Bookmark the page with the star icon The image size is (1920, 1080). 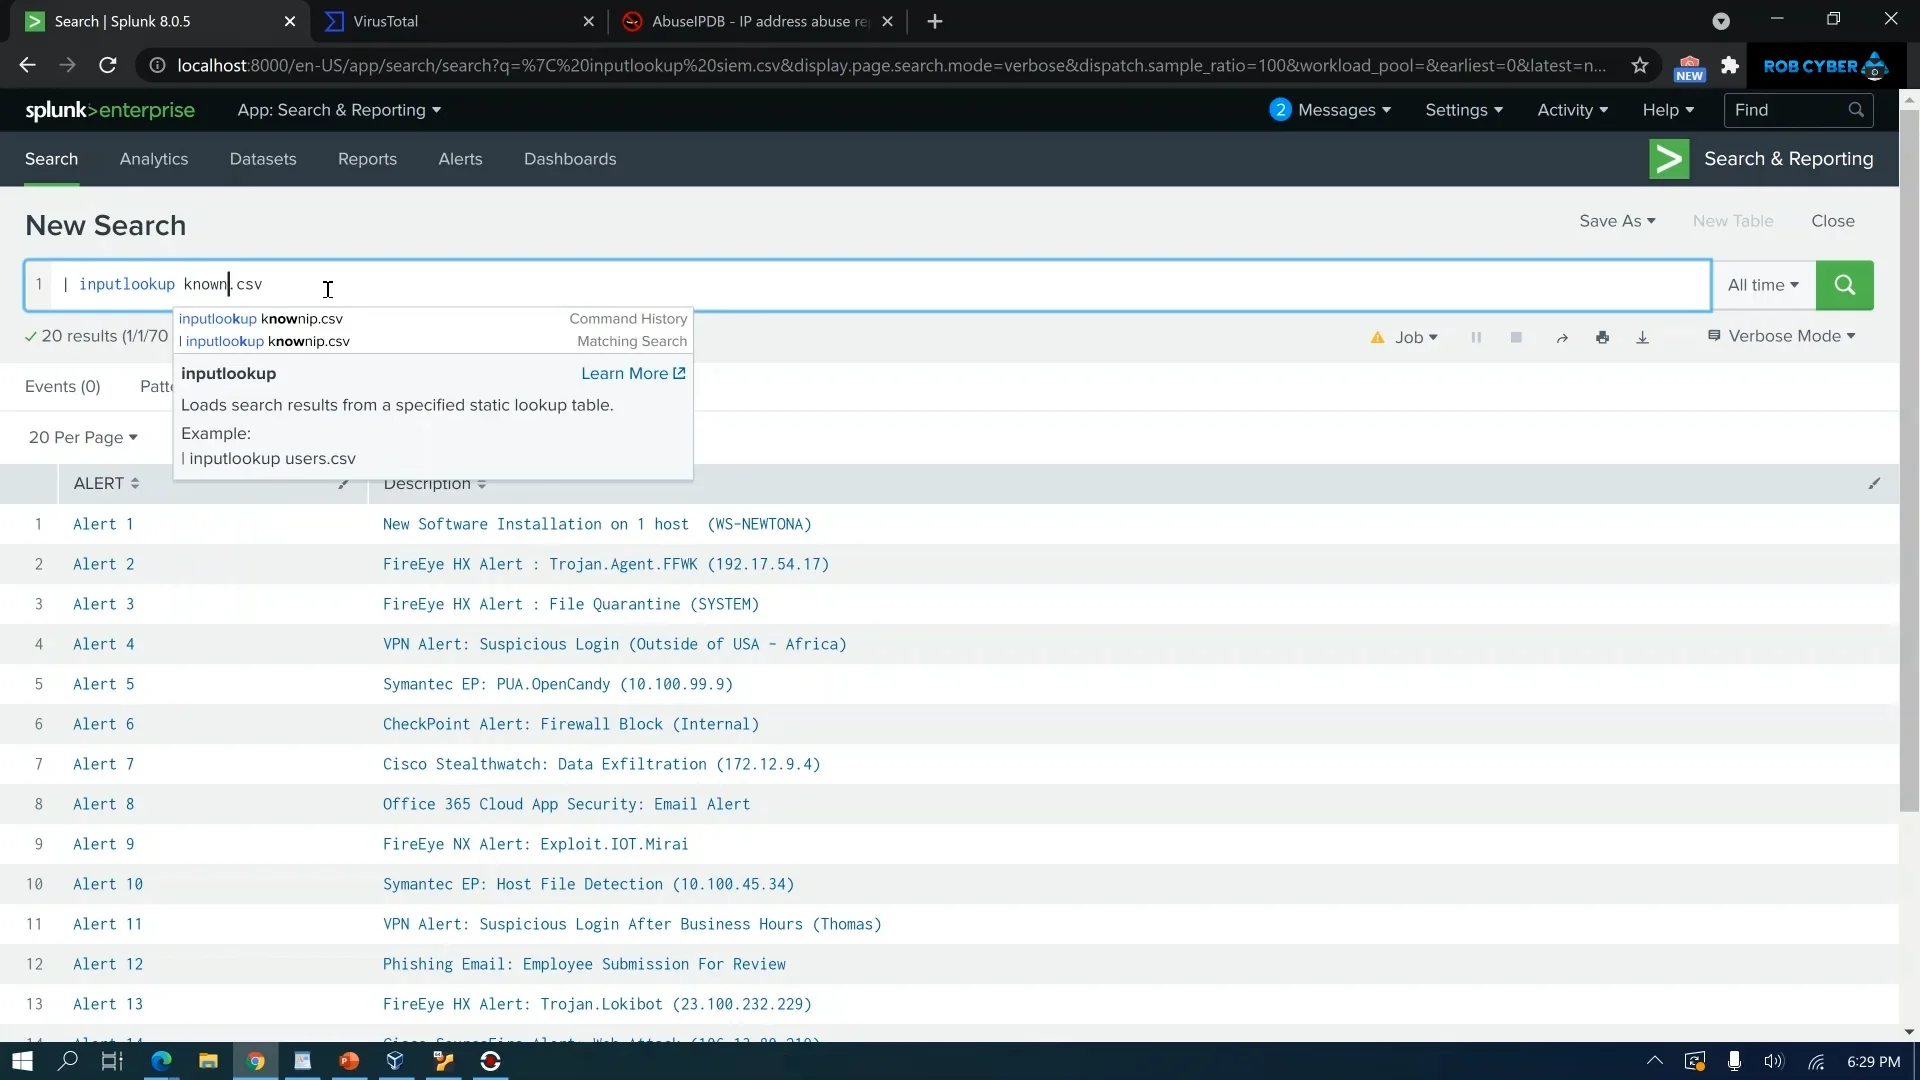click(x=1640, y=66)
